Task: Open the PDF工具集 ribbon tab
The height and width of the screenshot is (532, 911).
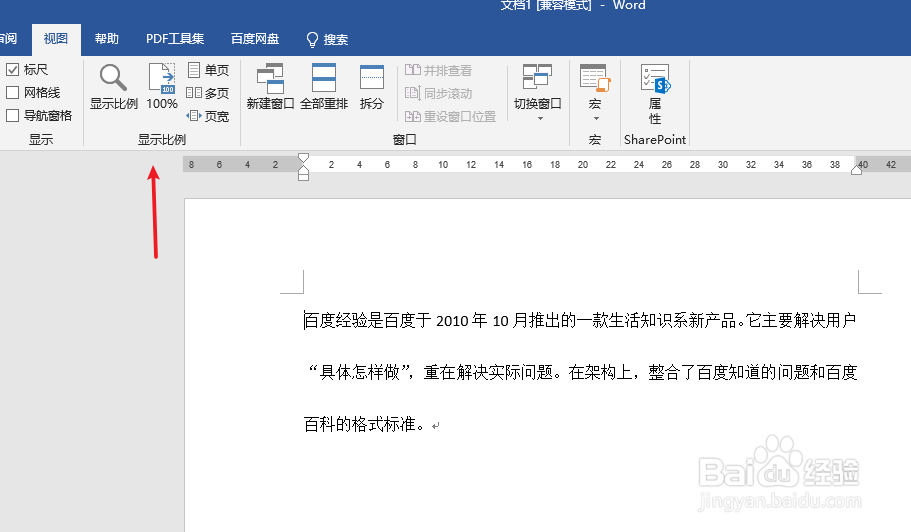Action: (x=175, y=39)
